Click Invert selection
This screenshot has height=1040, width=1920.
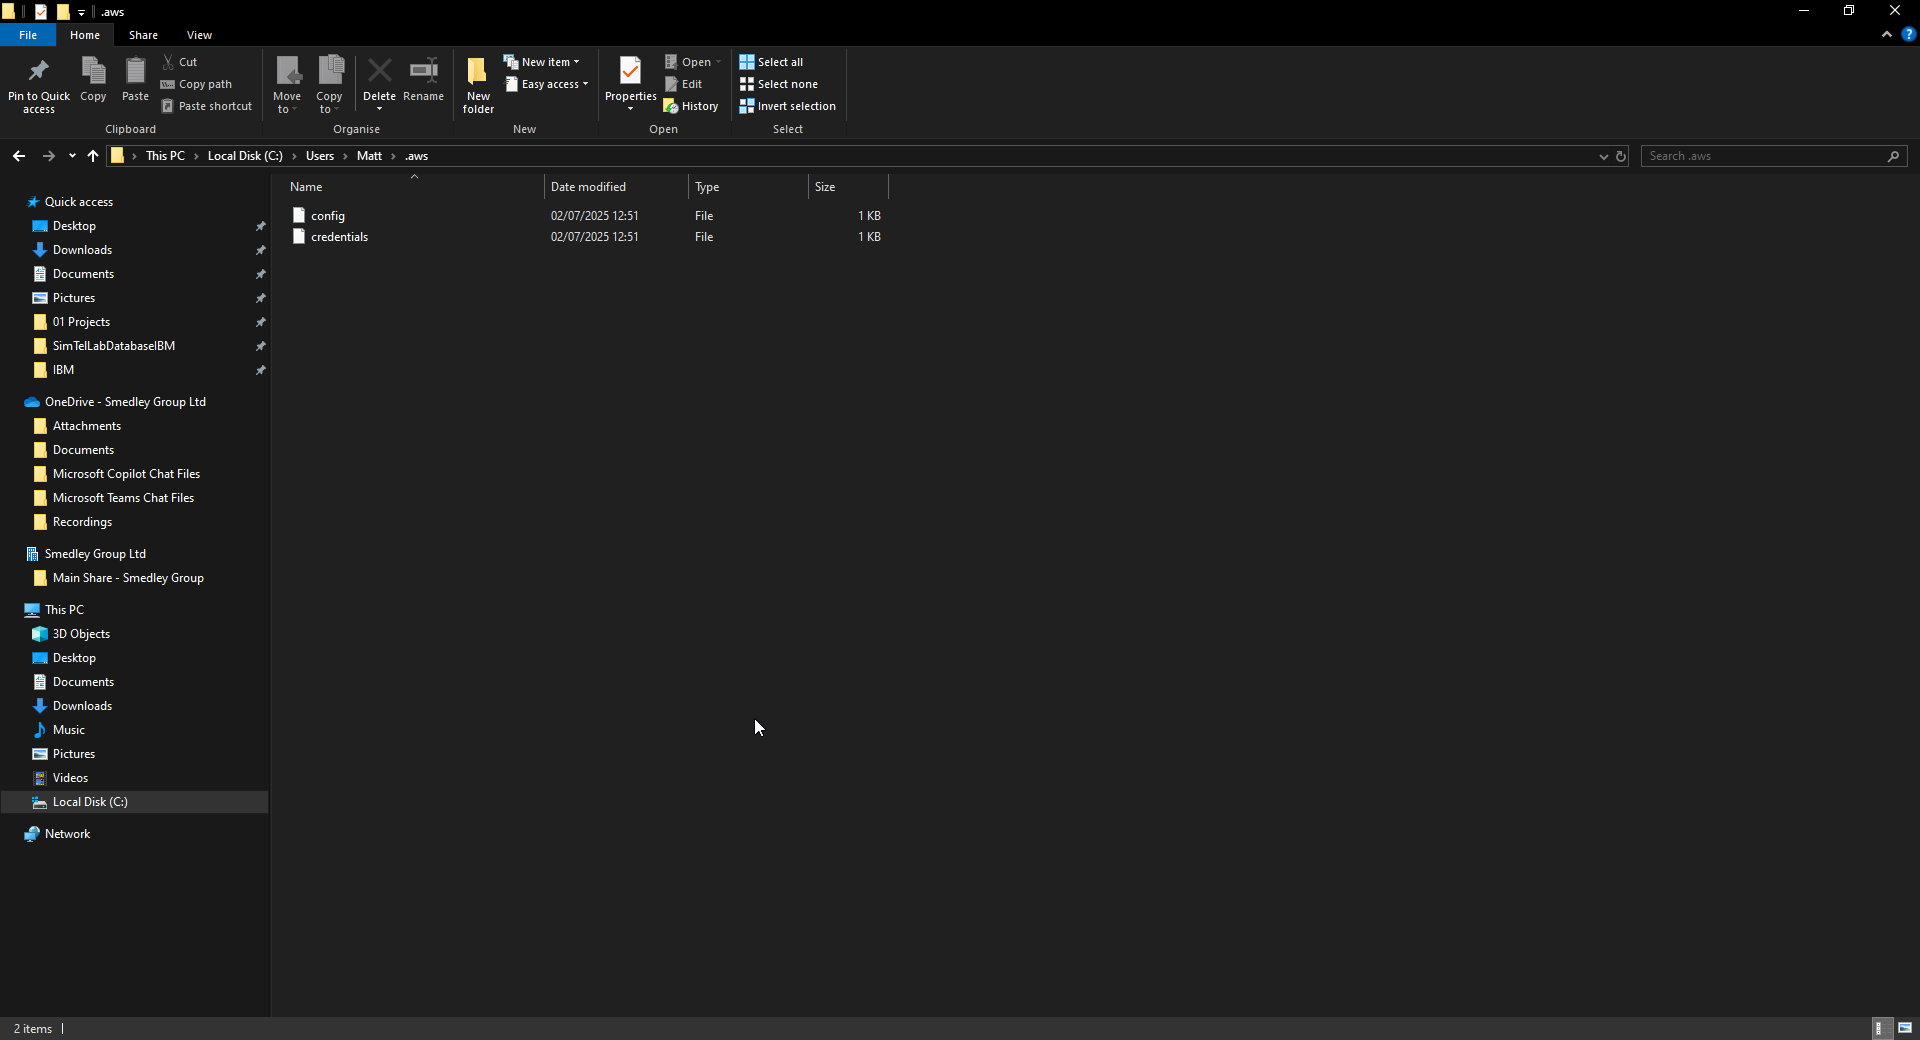(788, 106)
